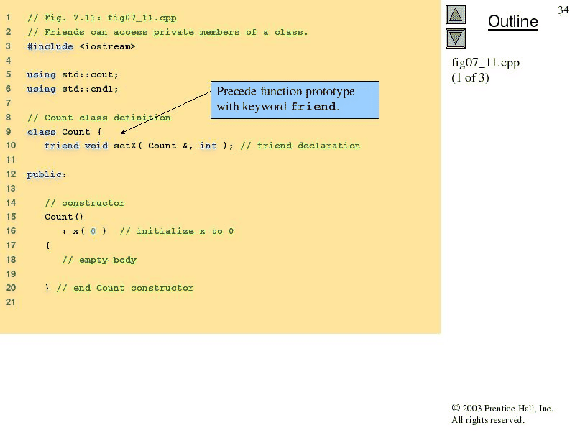Image resolution: width=575 pixels, height=431 pixels.
Task: Click the using std::cout; line
Action: [72, 74]
